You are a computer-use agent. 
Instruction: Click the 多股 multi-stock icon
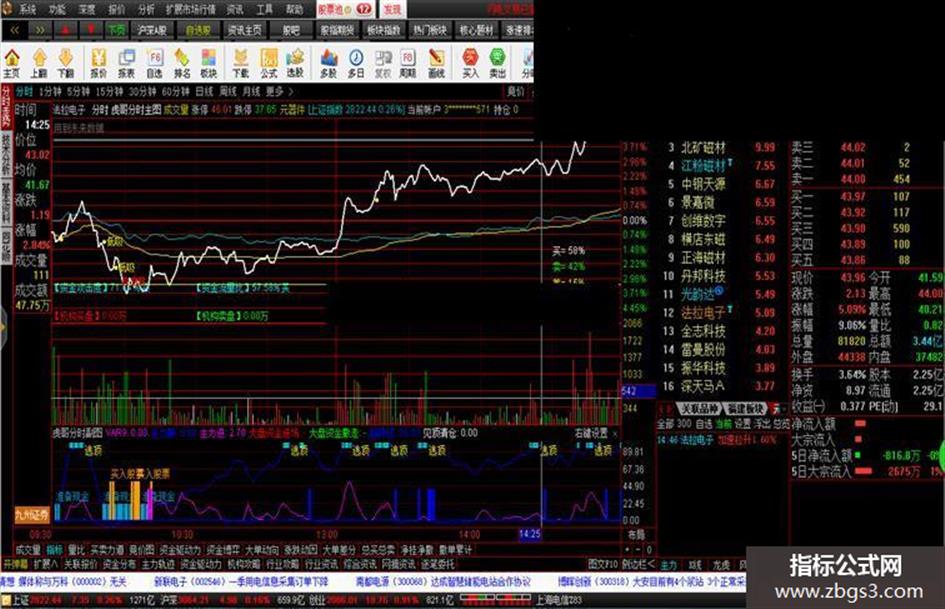pyautogui.click(x=328, y=64)
